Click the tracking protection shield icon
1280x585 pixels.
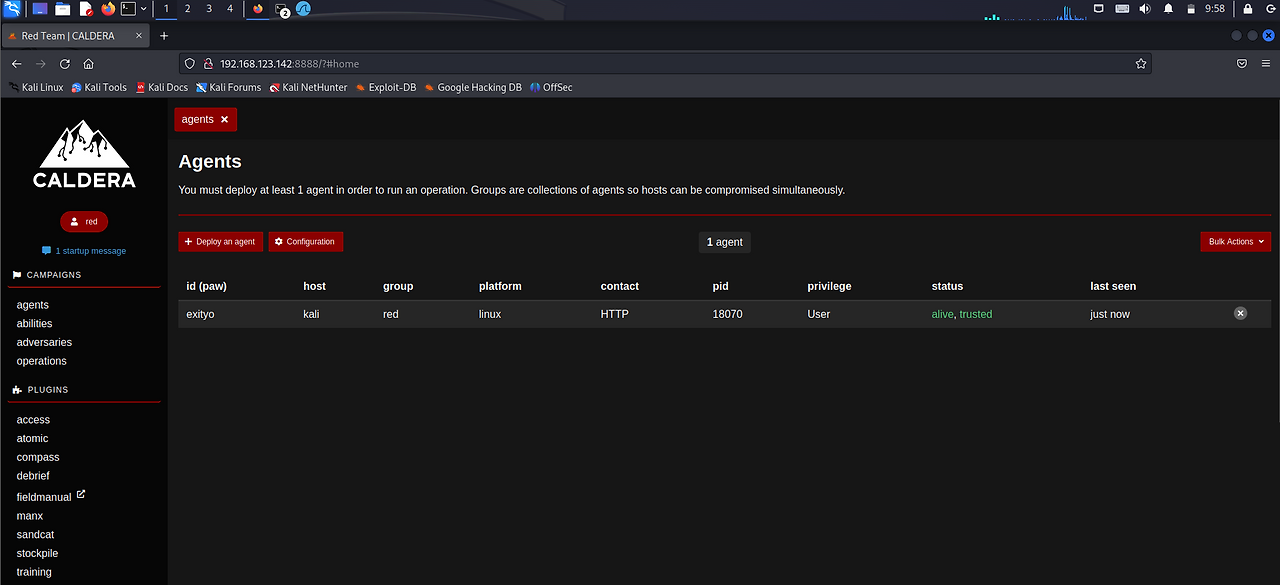(189, 63)
